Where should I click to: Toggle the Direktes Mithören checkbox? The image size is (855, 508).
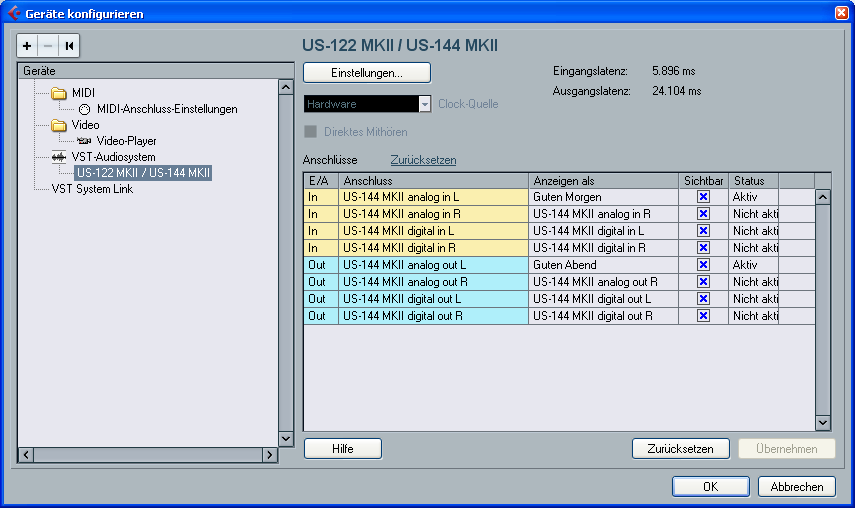(310, 131)
